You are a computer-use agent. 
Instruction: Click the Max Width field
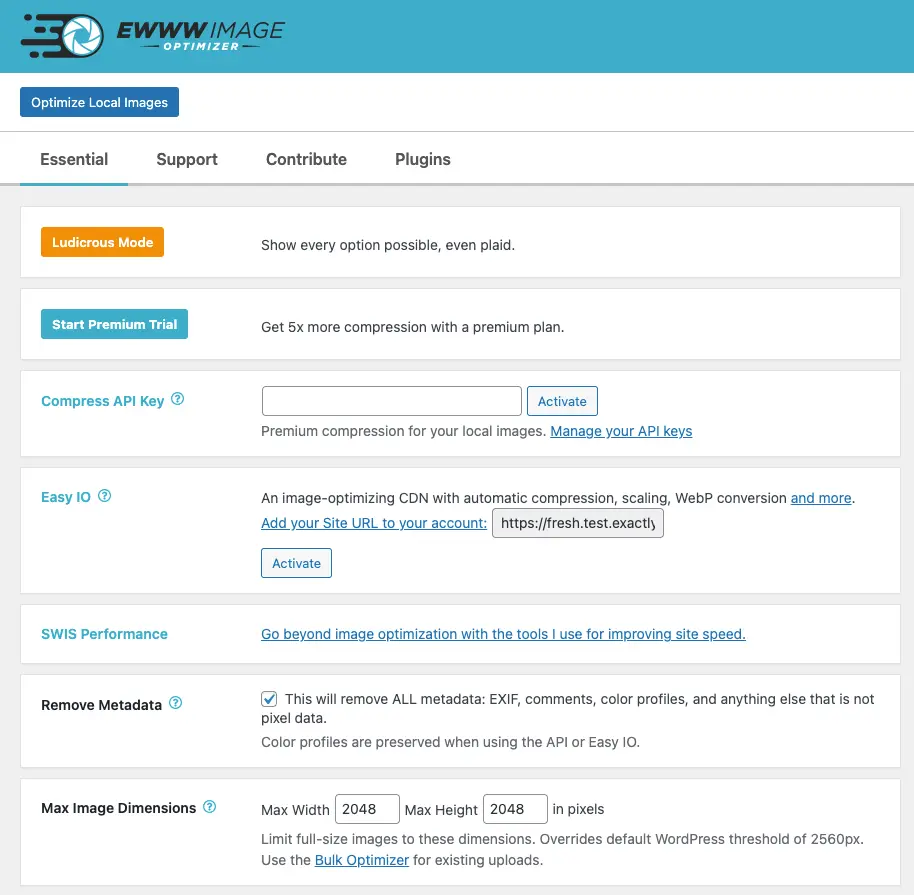[367, 809]
